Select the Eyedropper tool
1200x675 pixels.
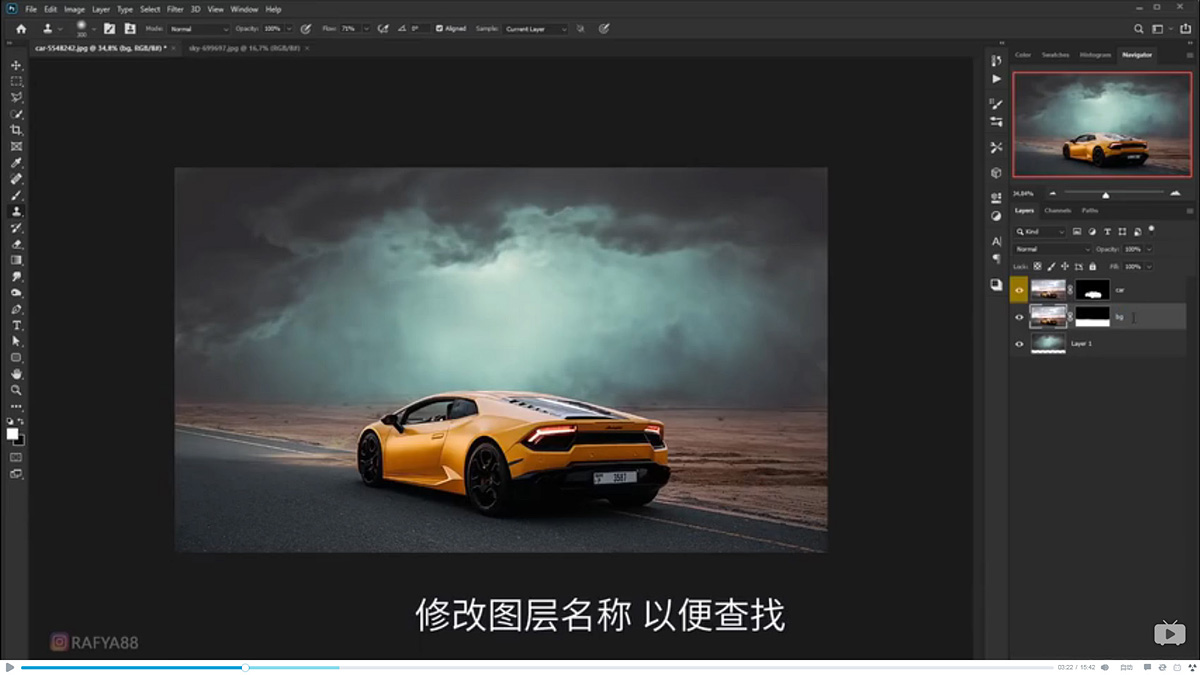point(15,162)
